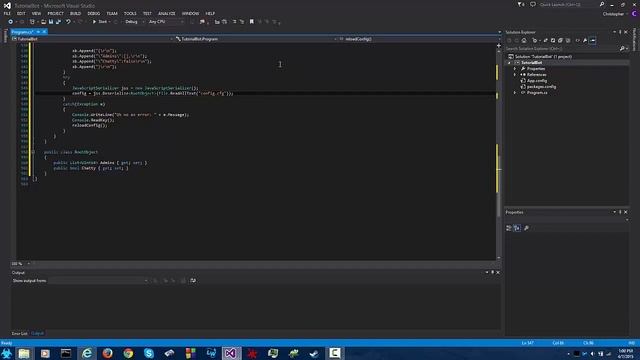Click the Start debugging play button

(x=94, y=22)
